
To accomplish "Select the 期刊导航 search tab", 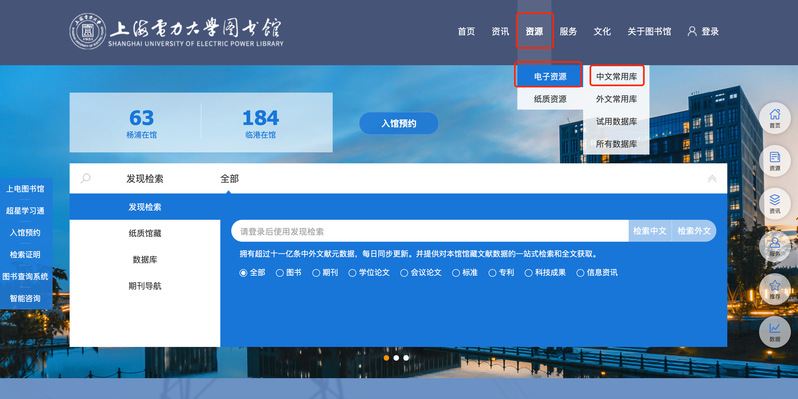I will tap(145, 286).
